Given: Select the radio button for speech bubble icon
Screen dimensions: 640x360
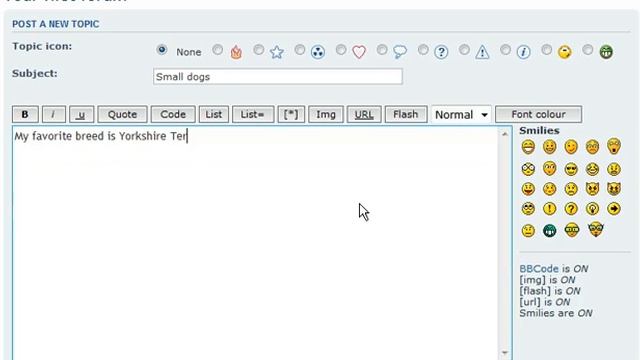Looking at the screenshot, I should point(382,50).
